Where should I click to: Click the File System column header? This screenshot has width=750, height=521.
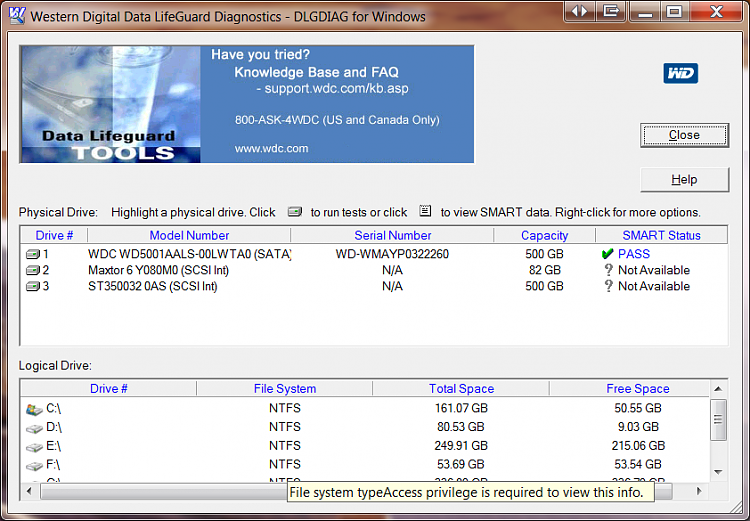point(285,388)
